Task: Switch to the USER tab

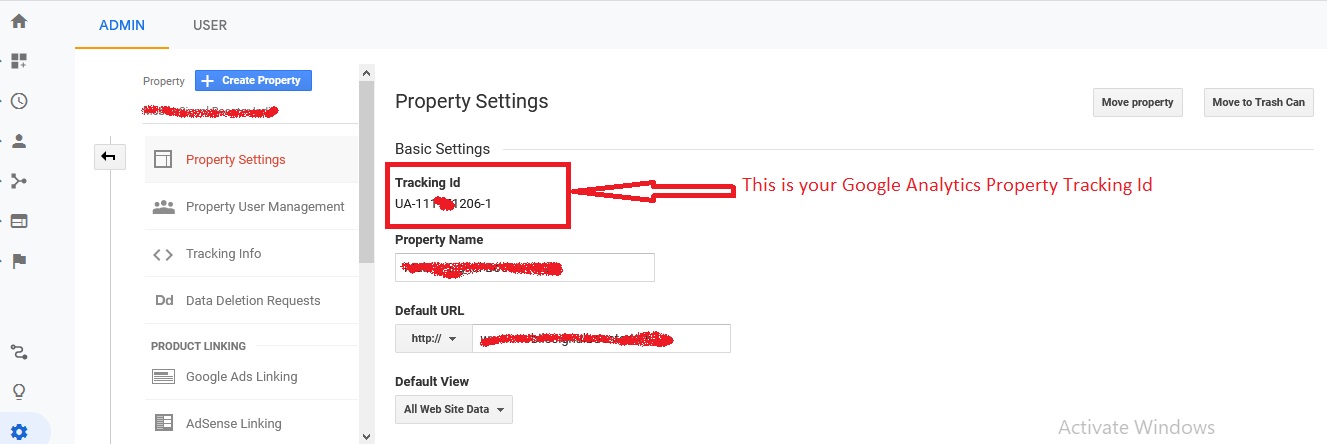Action: pos(209,25)
